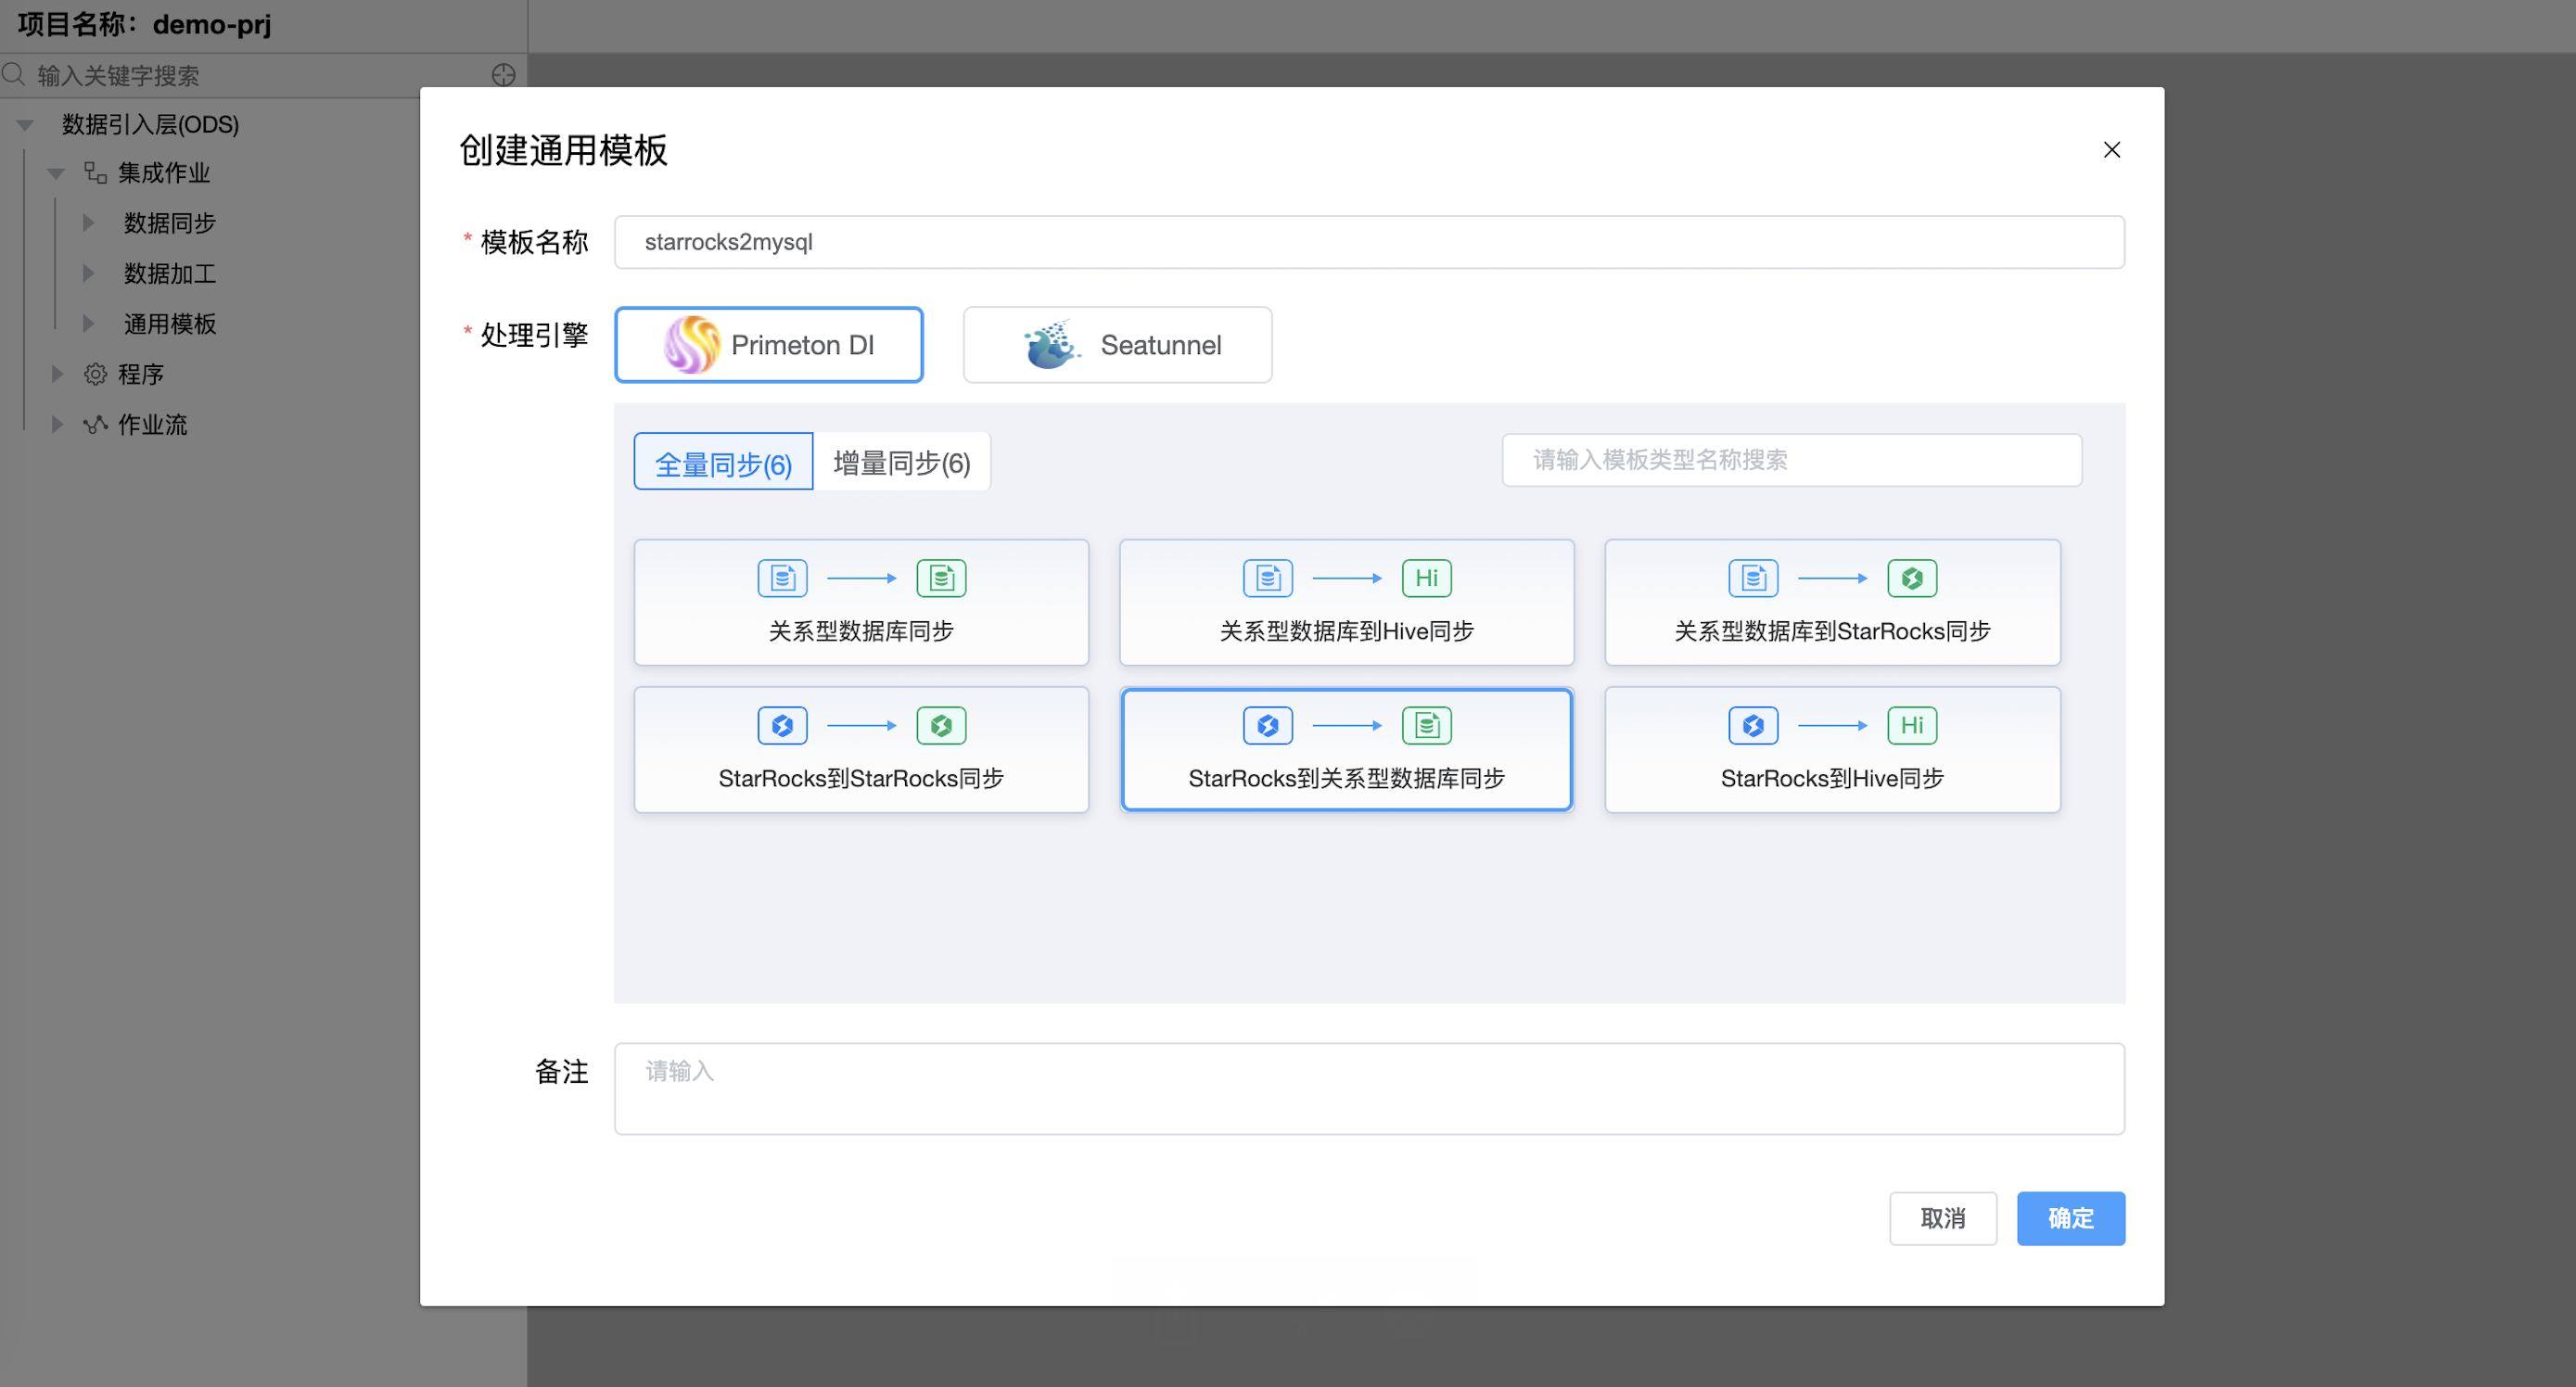Click StarRocks source icon in StarRocks到StarRocks同步 card

[x=782, y=725]
